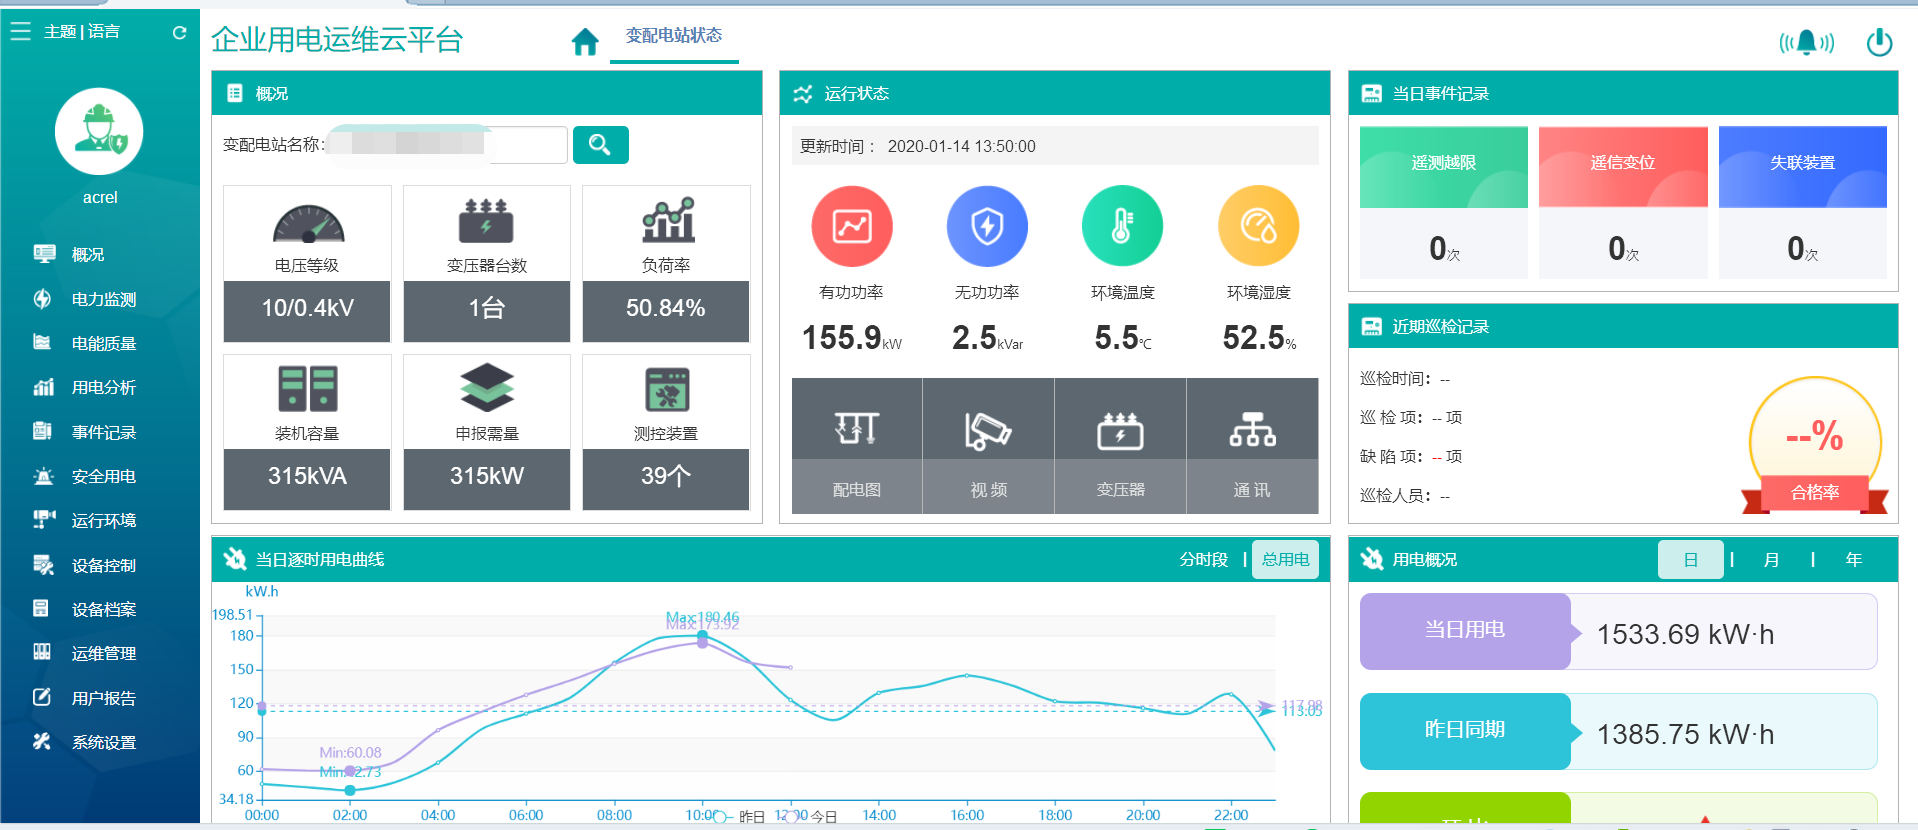This screenshot has height=830, width=1918.
Task: Select 月 in 用电概况 panel
Action: [1771, 560]
